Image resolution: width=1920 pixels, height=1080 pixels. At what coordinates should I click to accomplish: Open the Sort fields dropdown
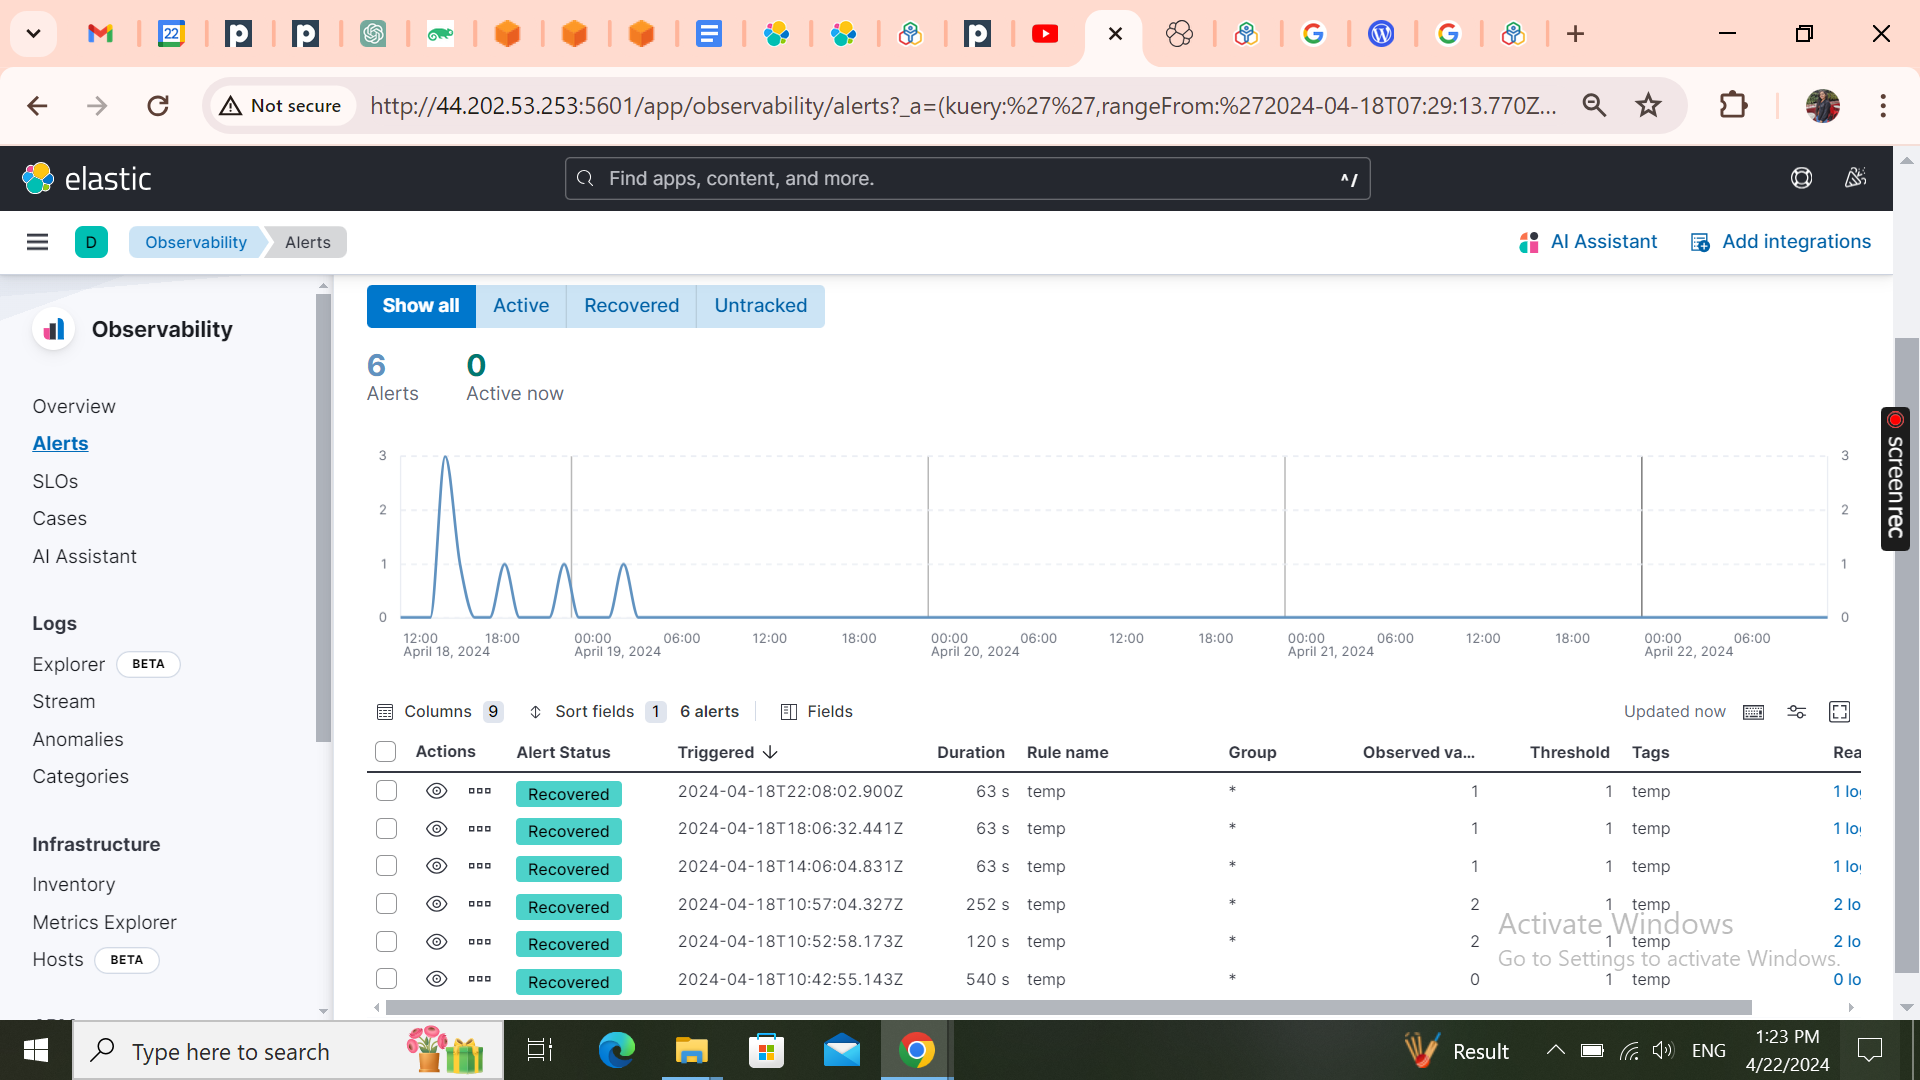(x=596, y=712)
